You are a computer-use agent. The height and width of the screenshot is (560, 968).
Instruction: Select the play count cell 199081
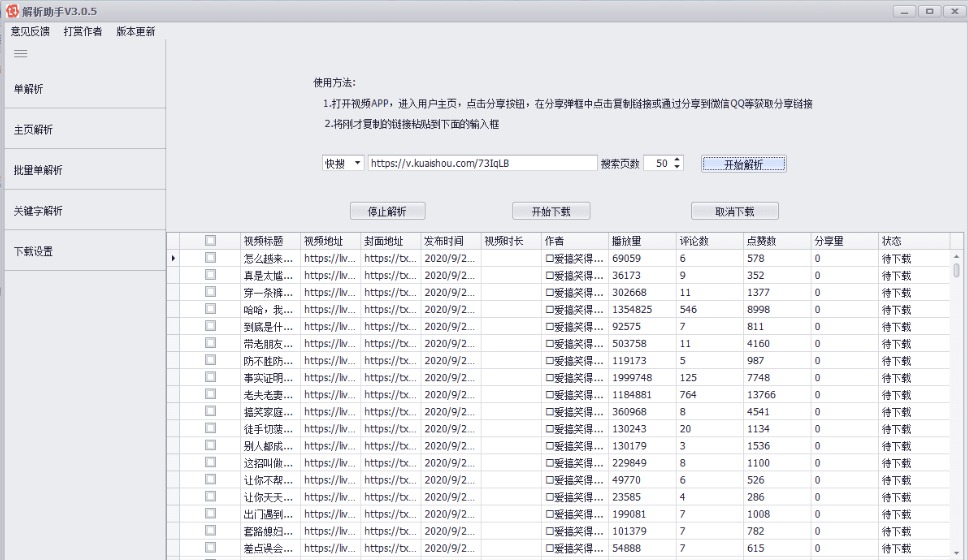[642, 514]
